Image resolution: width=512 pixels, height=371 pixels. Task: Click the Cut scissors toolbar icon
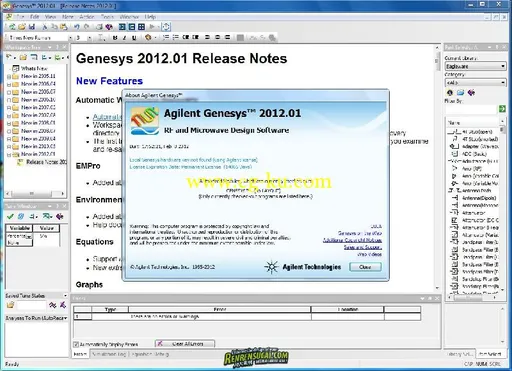[45, 27]
